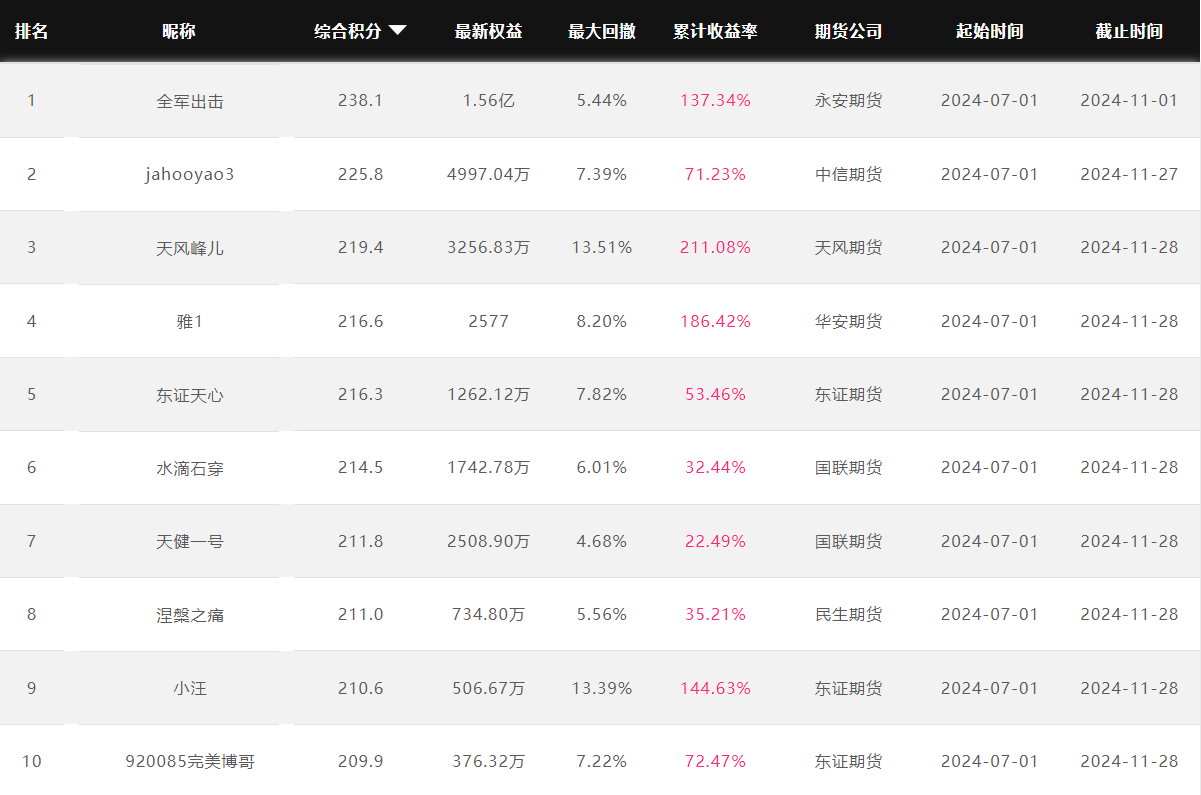The height and width of the screenshot is (795, 1201).
Task: Open the nickname 东证天心
Action: (x=190, y=395)
